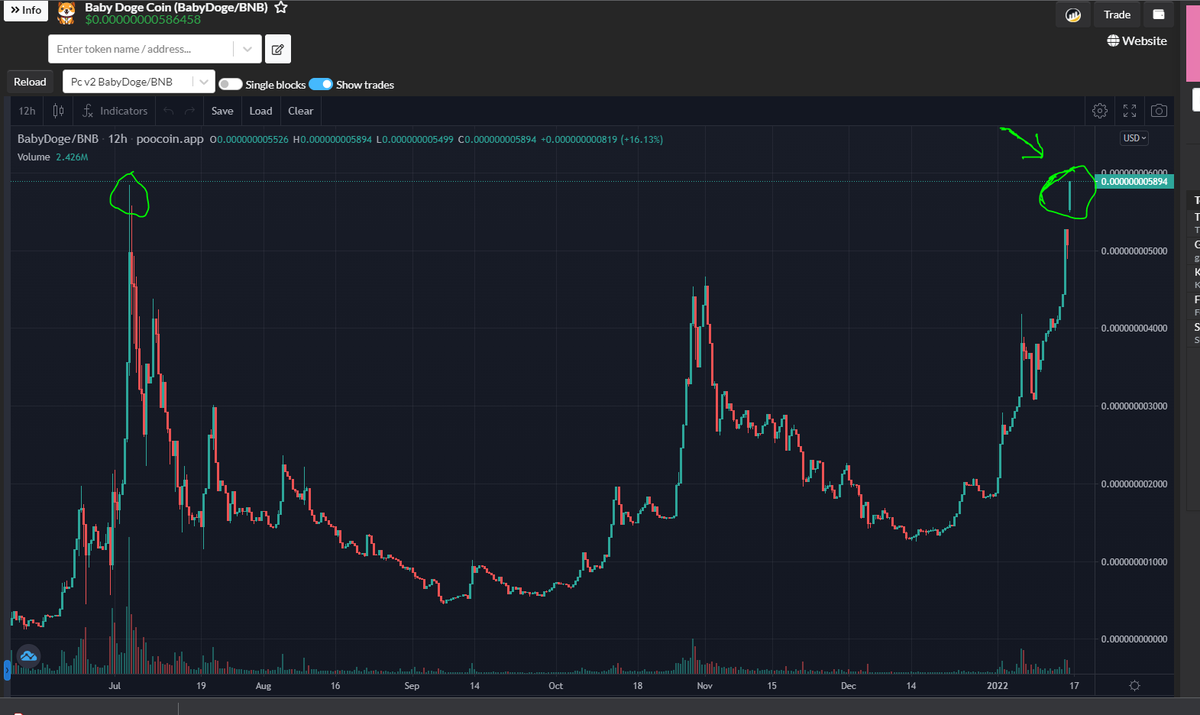Reload the chart data
This screenshot has width=1200, height=715.
(x=29, y=82)
